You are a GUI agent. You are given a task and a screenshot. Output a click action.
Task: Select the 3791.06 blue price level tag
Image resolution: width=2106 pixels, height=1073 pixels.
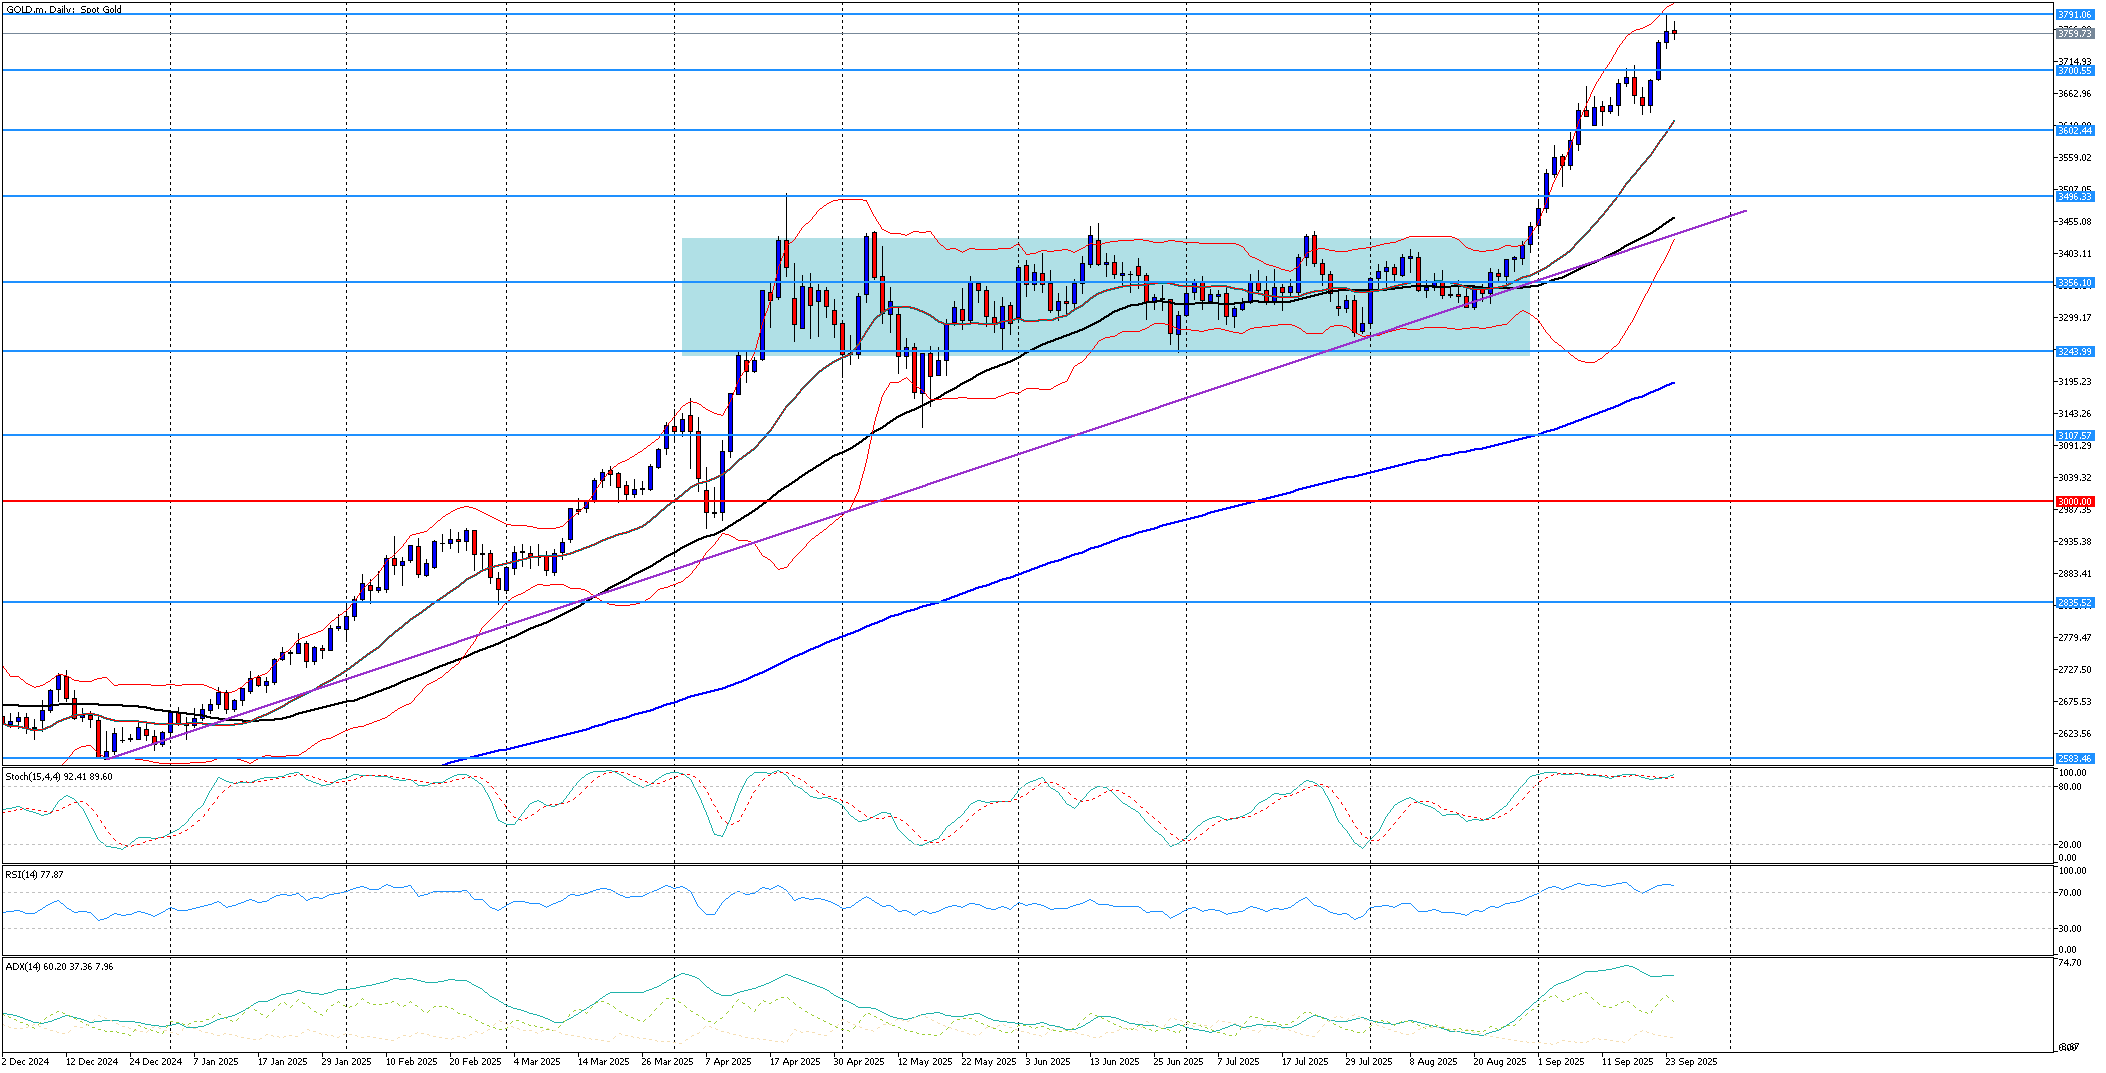(2074, 15)
